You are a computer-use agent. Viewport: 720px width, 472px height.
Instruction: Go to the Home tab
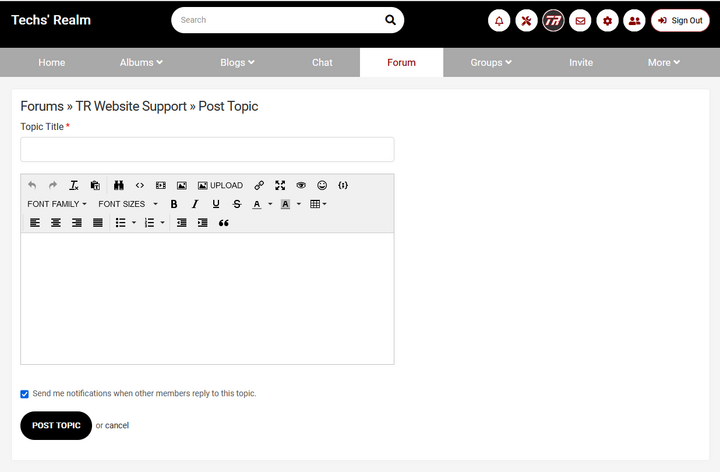click(51, 62)
